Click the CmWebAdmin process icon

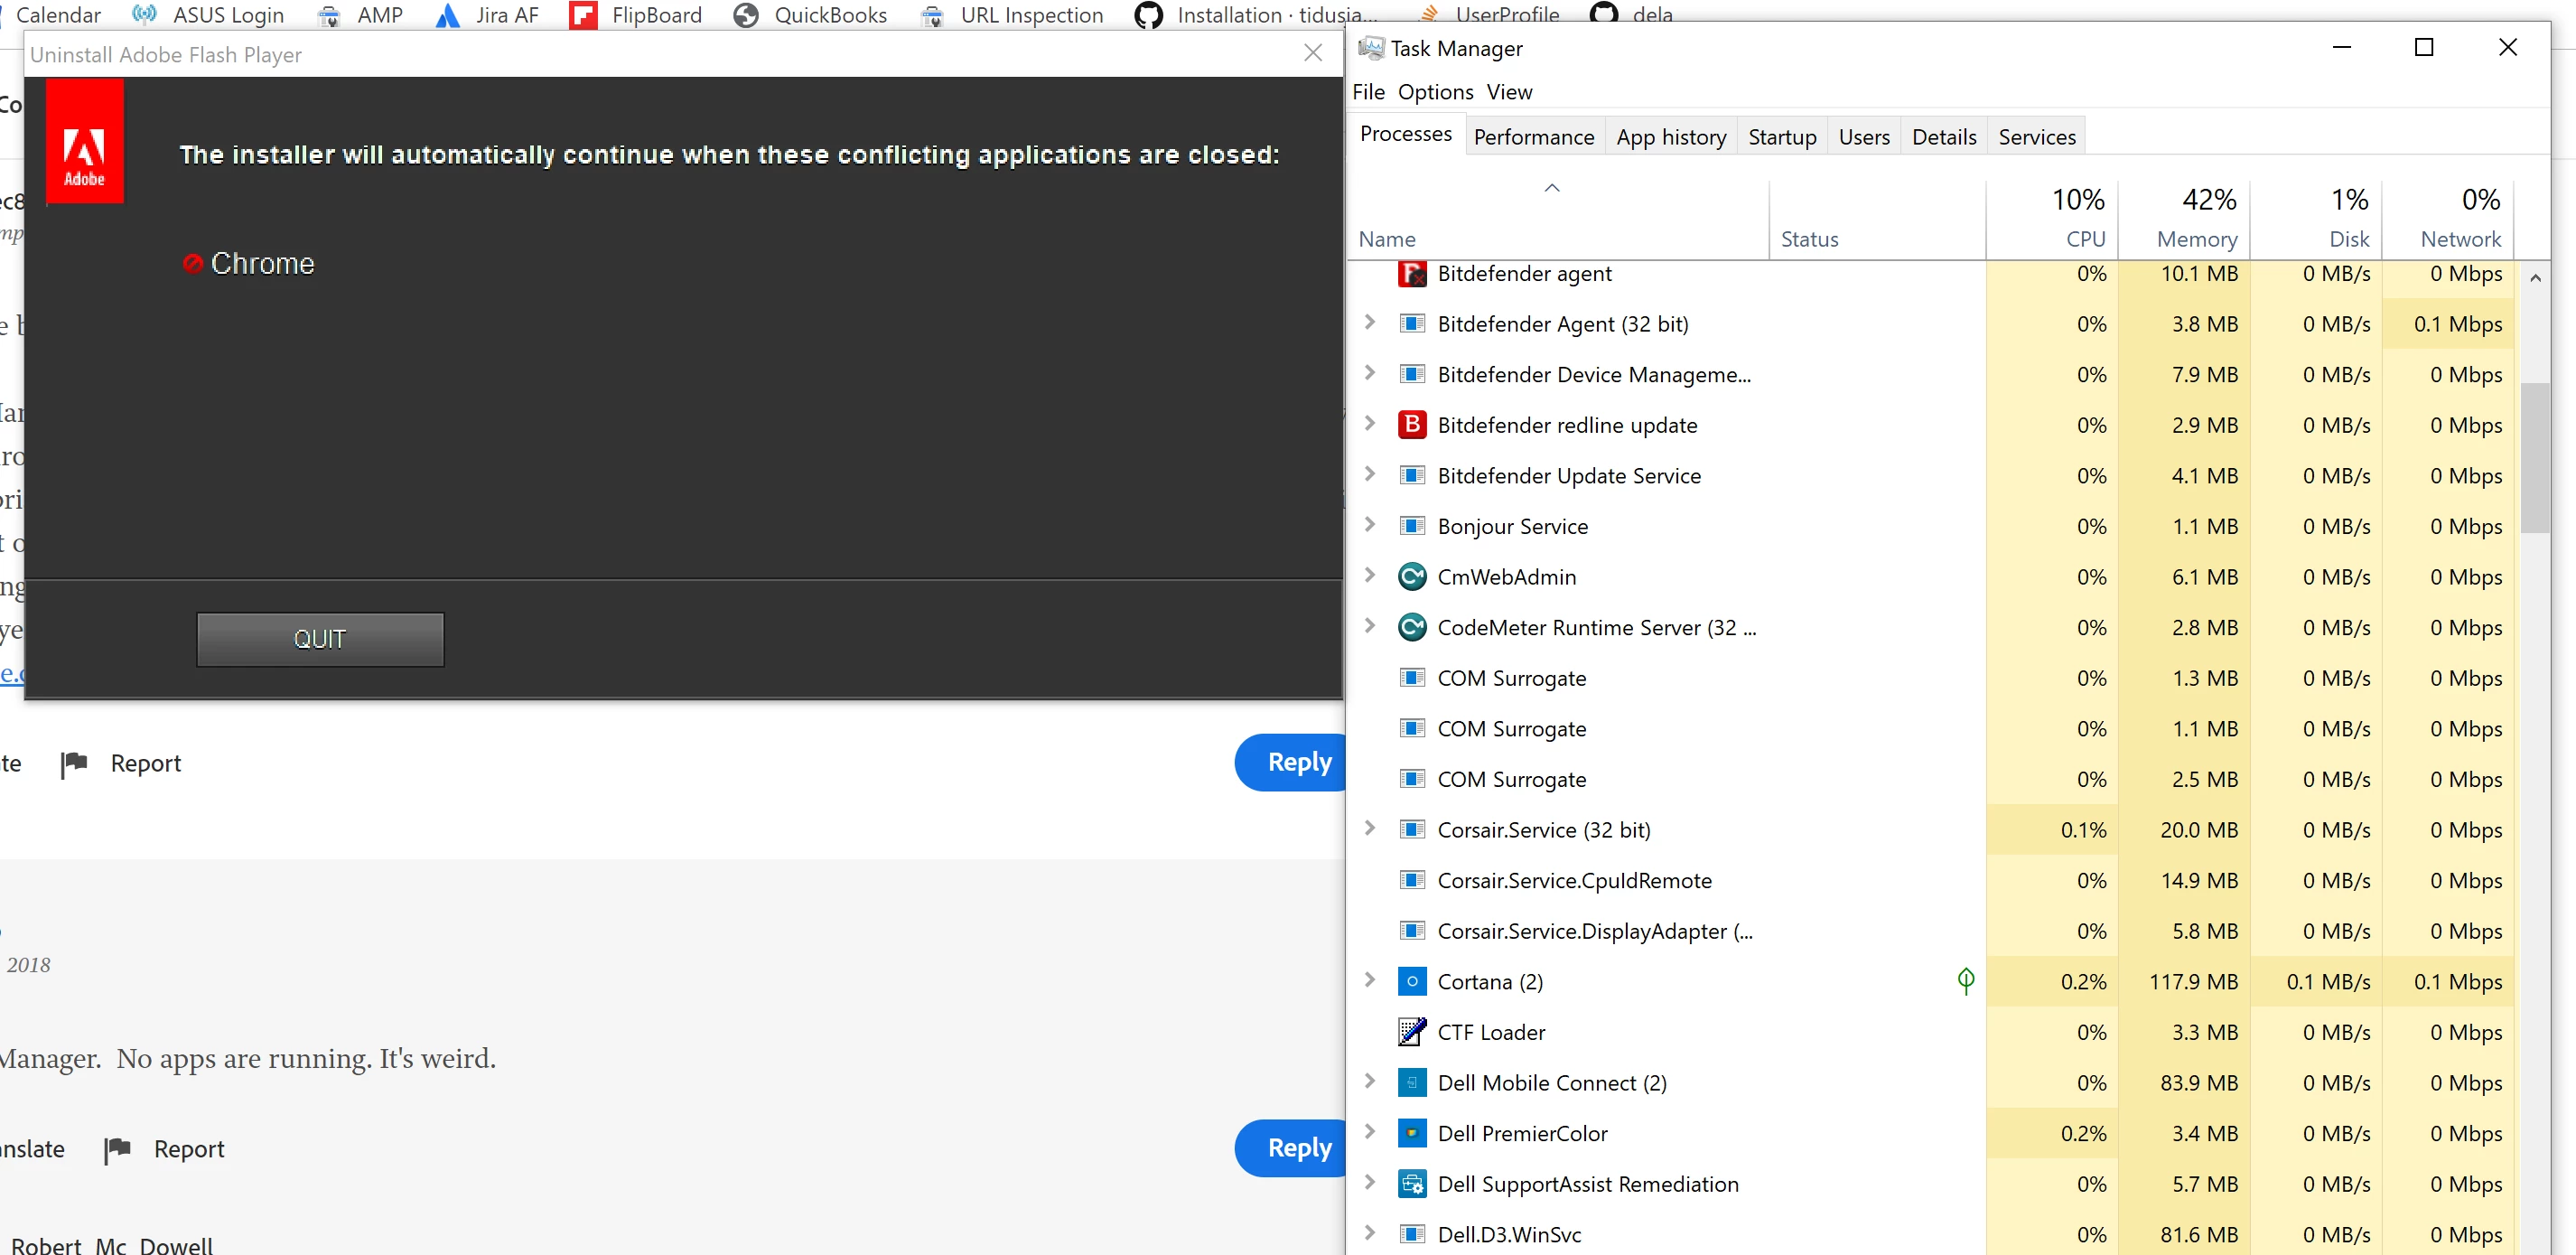[x=1411, y=577]
